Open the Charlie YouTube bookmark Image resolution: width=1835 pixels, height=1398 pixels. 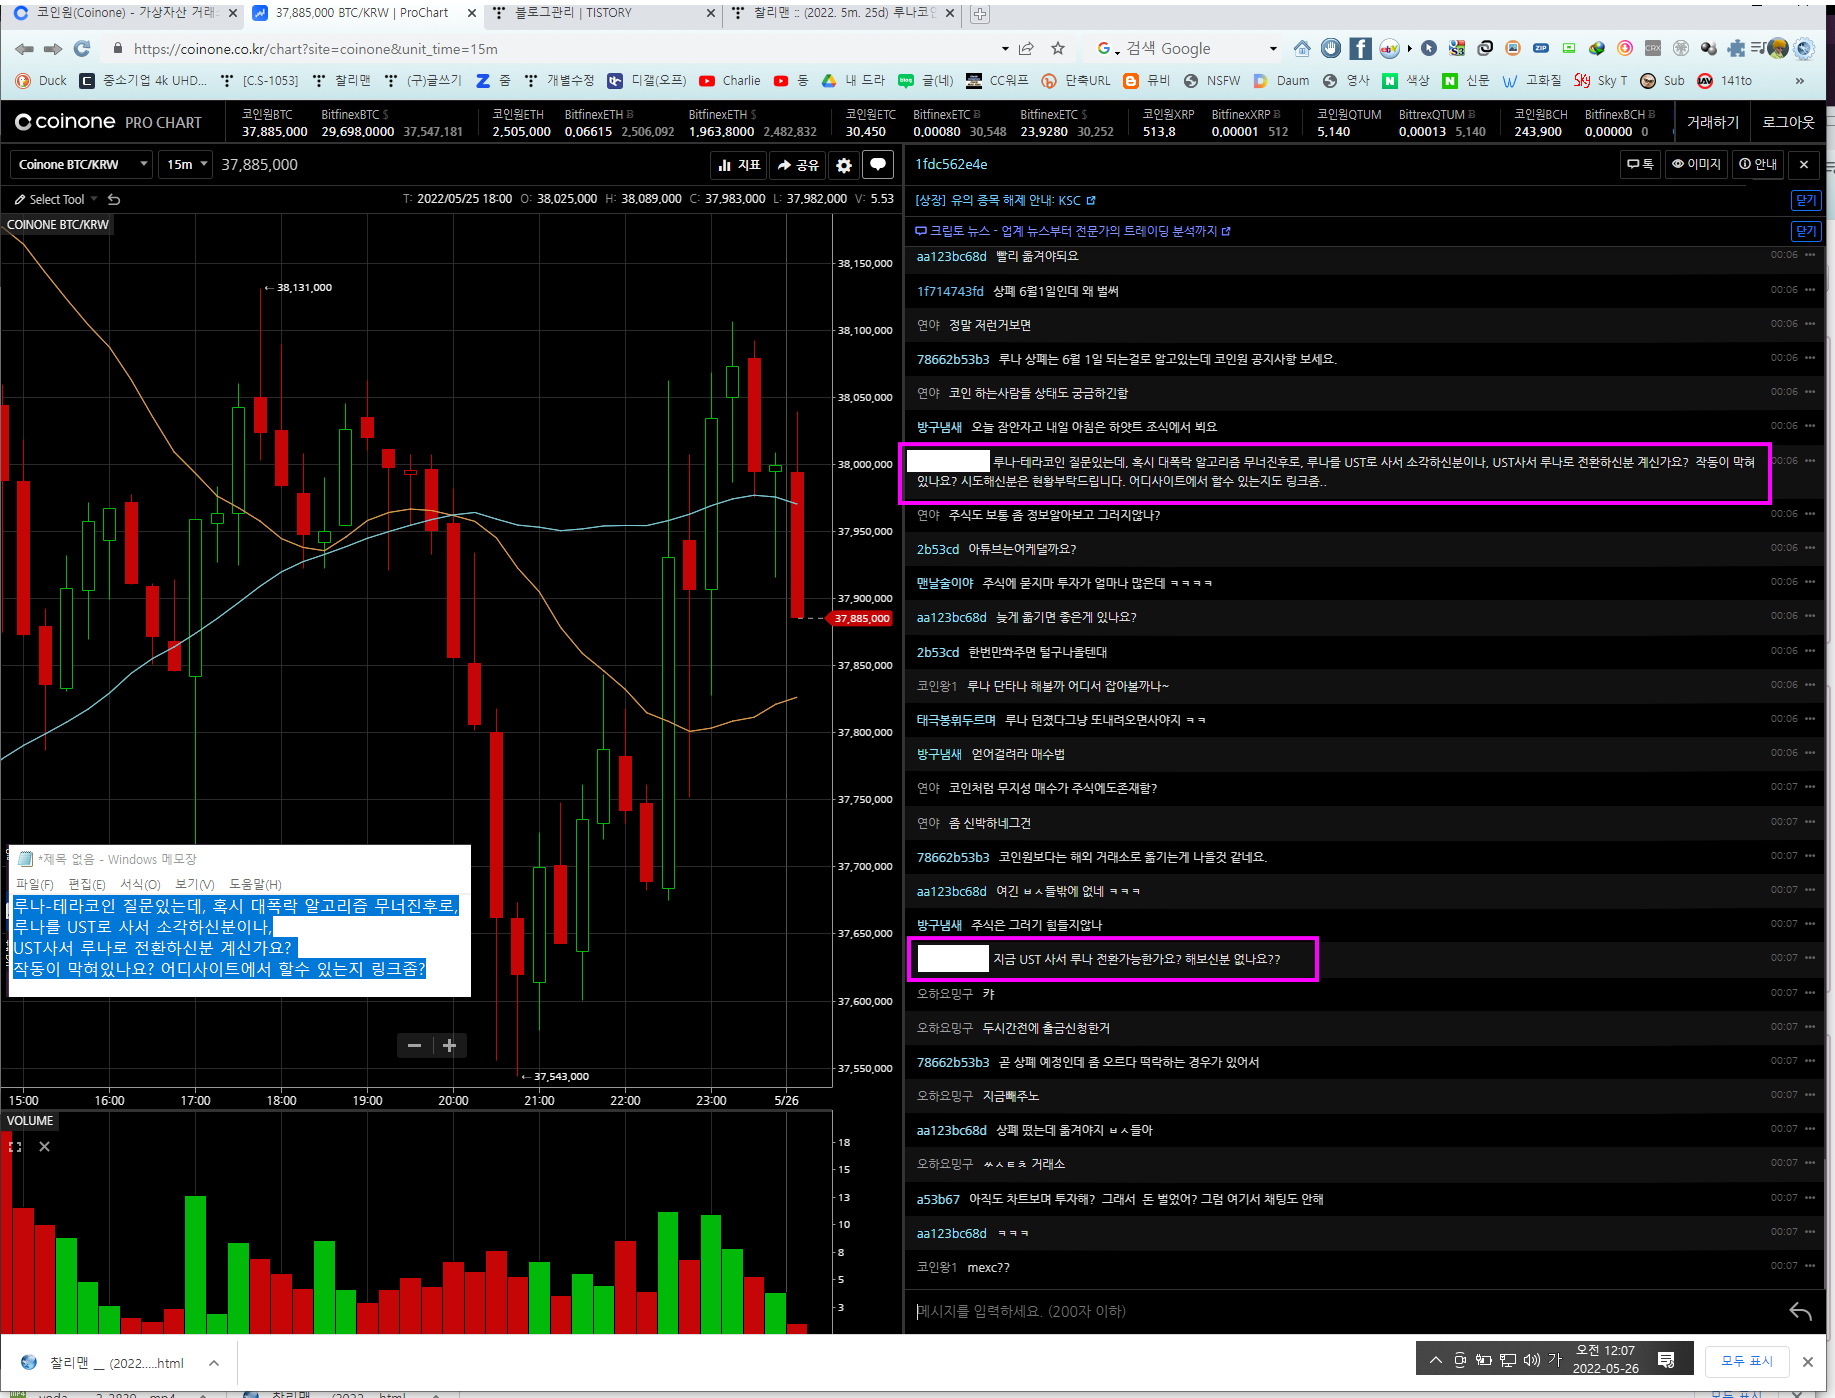tap(730, 81)
